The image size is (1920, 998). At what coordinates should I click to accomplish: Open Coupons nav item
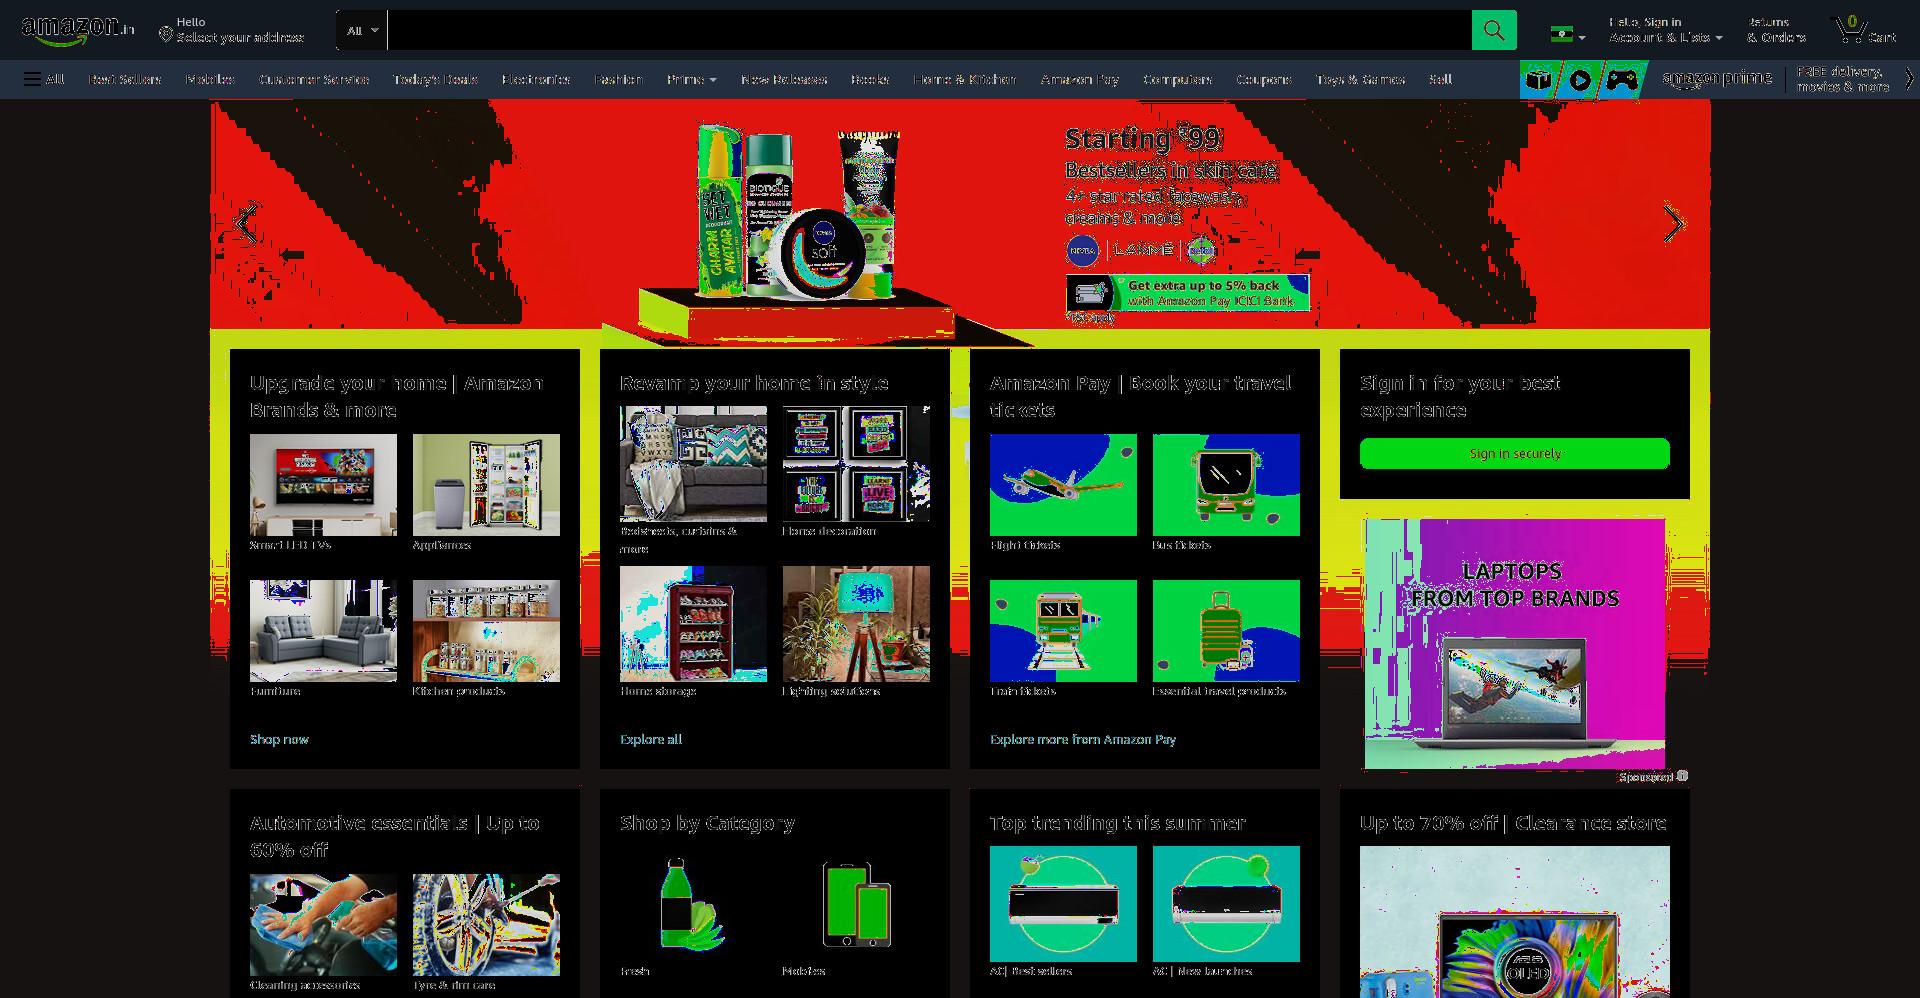(1263, 79)
